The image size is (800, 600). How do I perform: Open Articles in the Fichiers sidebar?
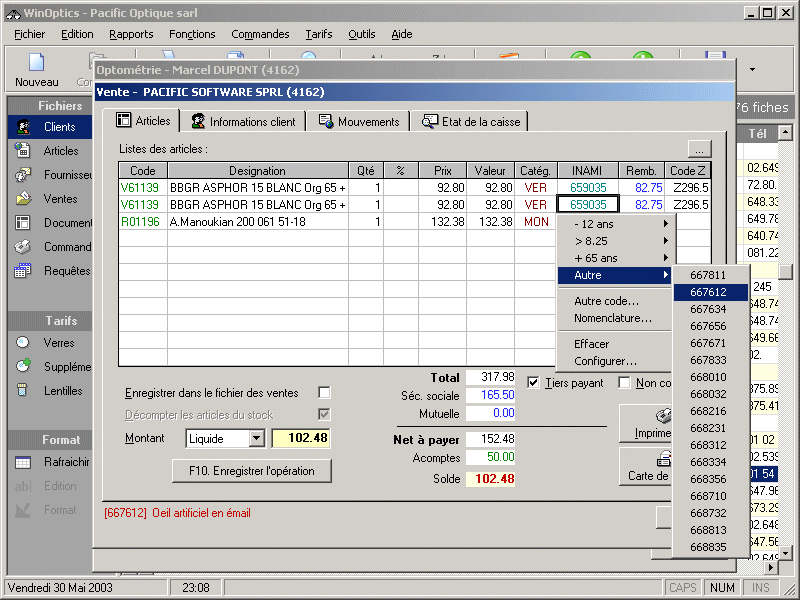pyautogui.click(x=60, y=151)
